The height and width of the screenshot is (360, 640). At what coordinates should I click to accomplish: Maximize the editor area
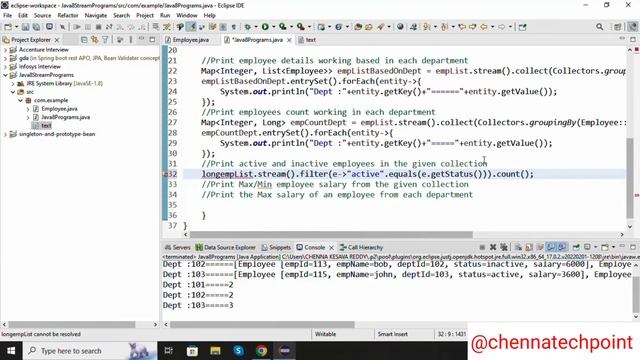[633, 39]
